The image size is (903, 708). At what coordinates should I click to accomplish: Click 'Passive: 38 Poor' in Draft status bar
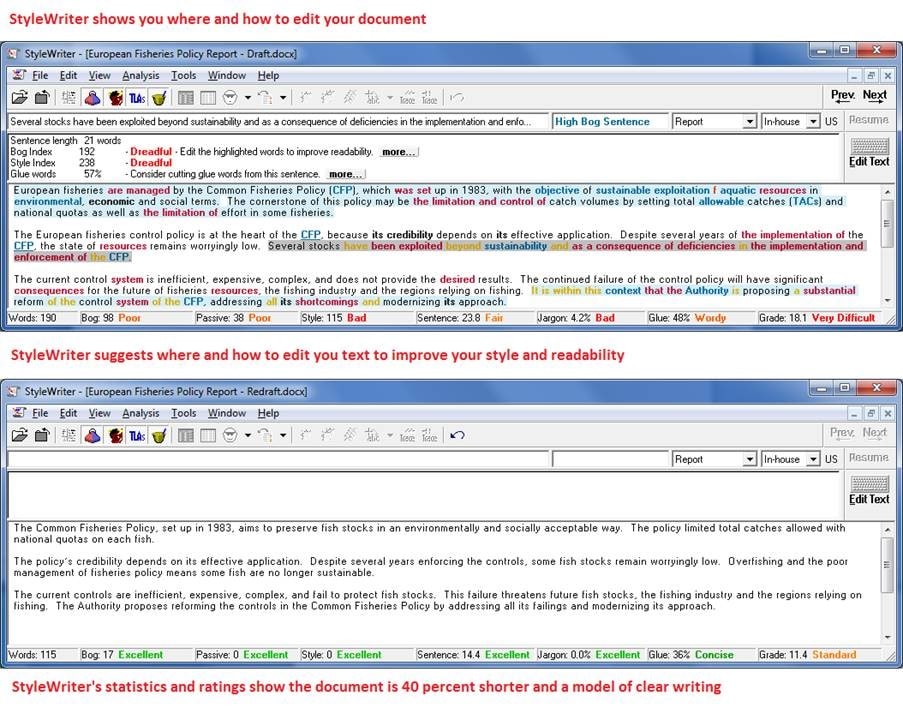pyautogui.click(x=233, y=318)
